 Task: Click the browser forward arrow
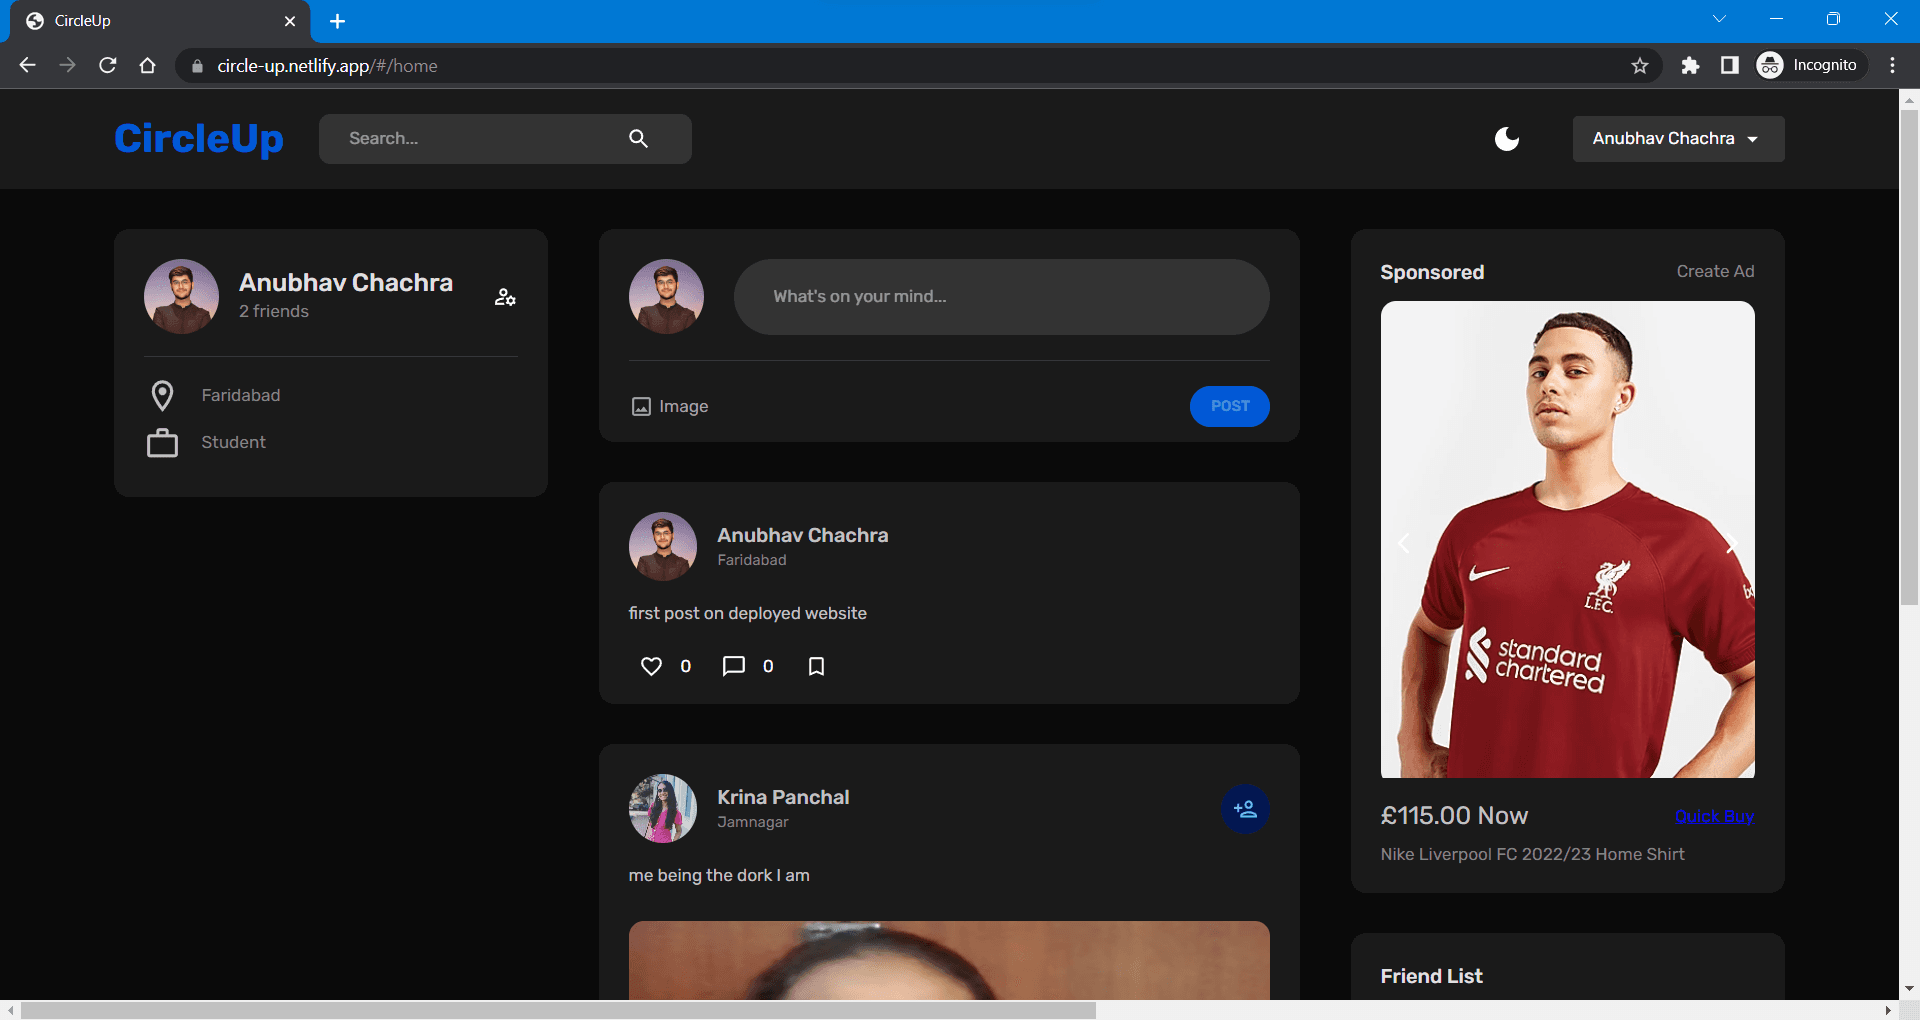[67, 65]
